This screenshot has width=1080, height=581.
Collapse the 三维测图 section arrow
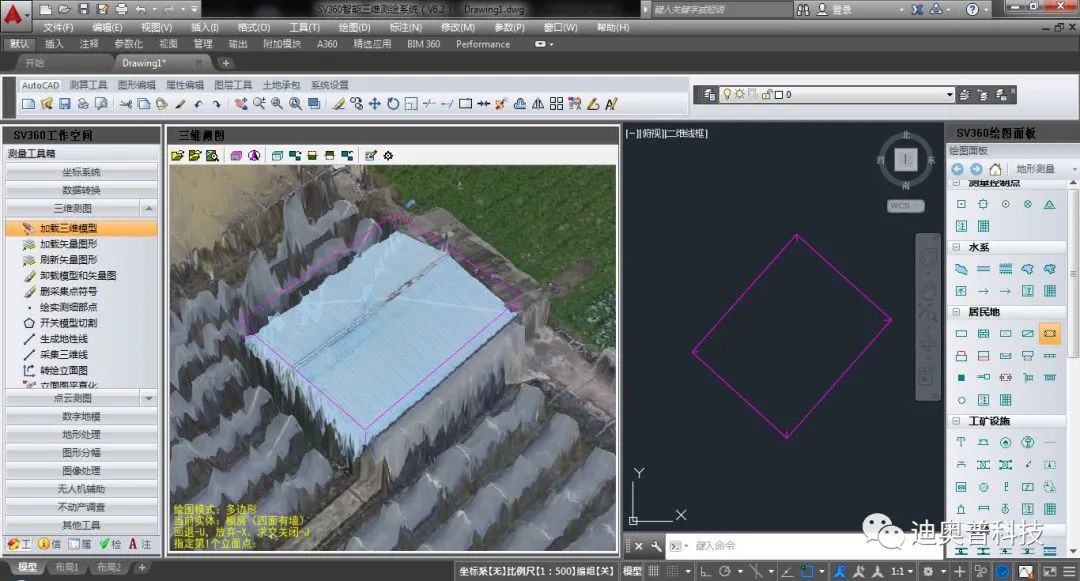(x=149, y=208)
